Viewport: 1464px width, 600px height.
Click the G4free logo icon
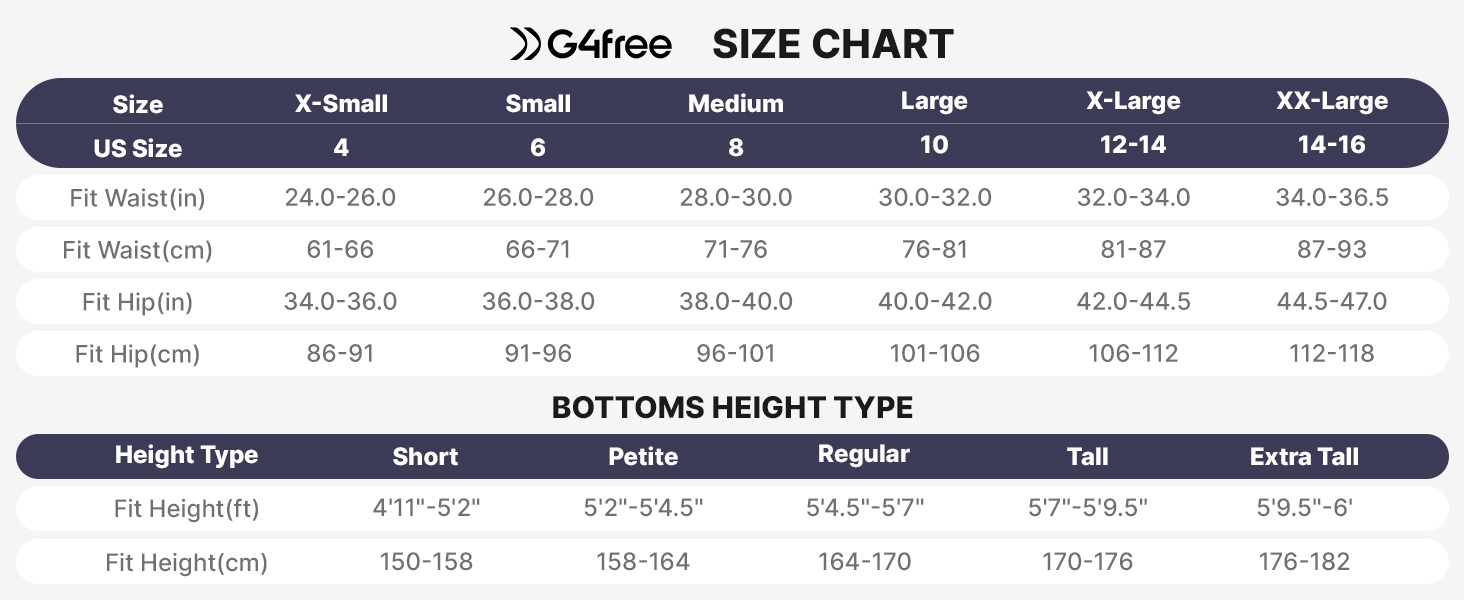click(x=525, y=45)
